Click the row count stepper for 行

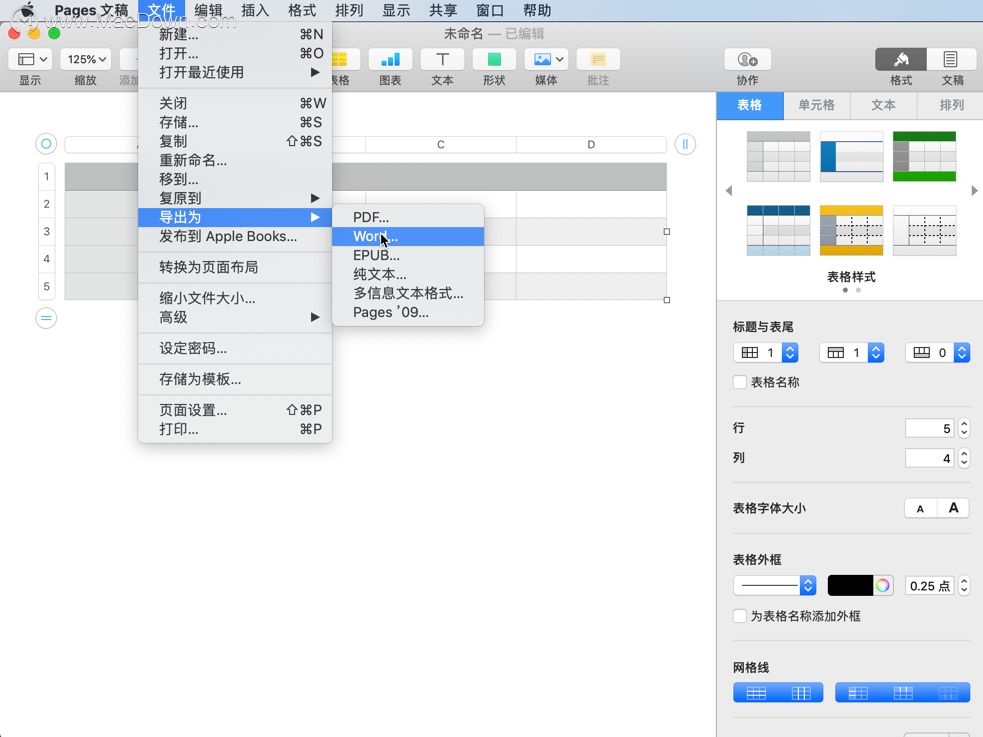tap(964, 428)
